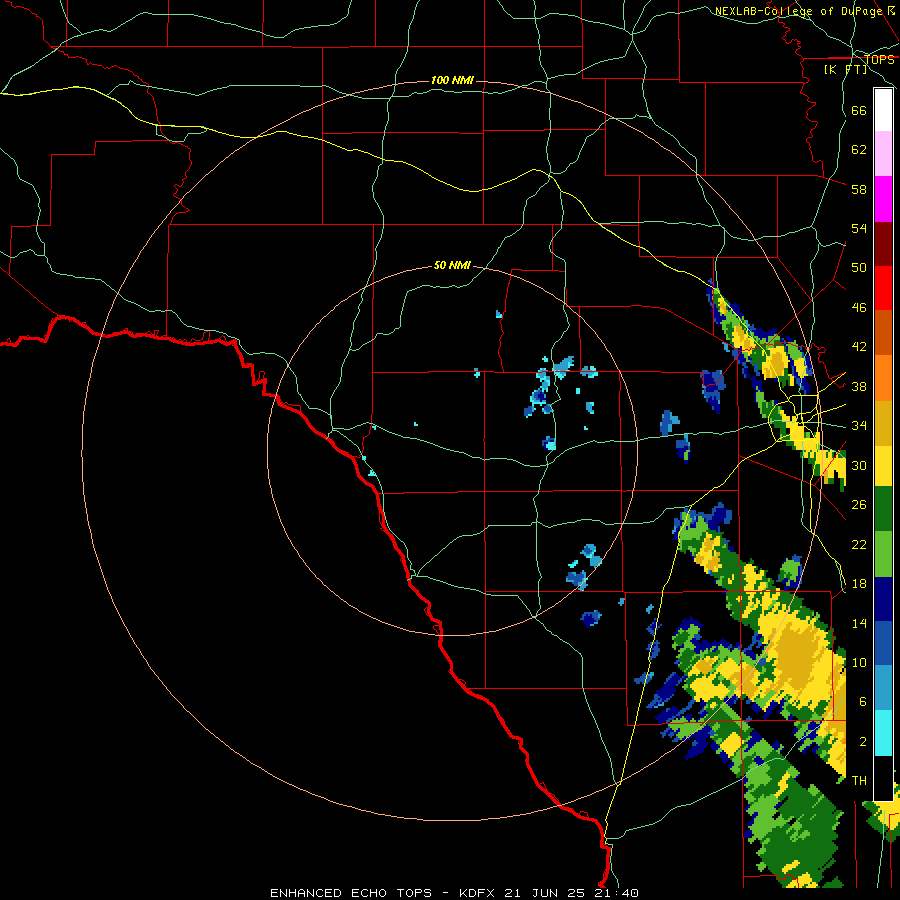Click the bright yellow legend swatch beside 30
Screen dimensions: 900x900
pyautogui.click(x=883, y=465)
